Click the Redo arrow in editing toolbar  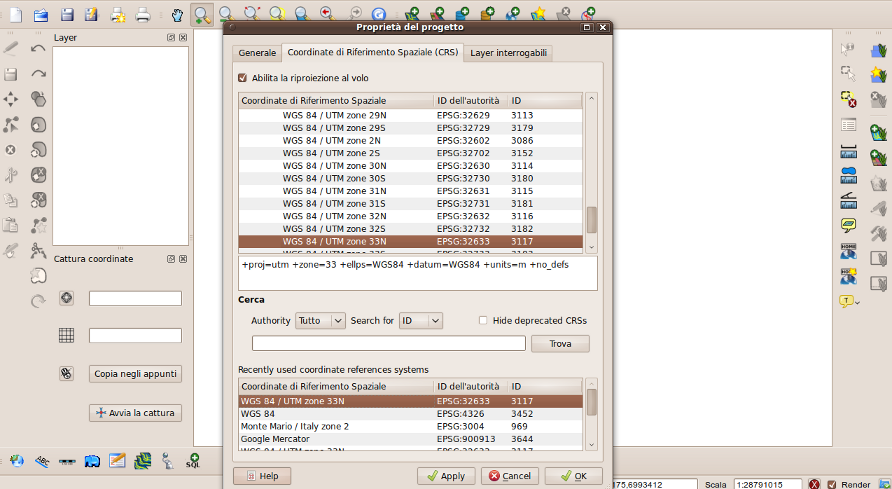(38, 74)
